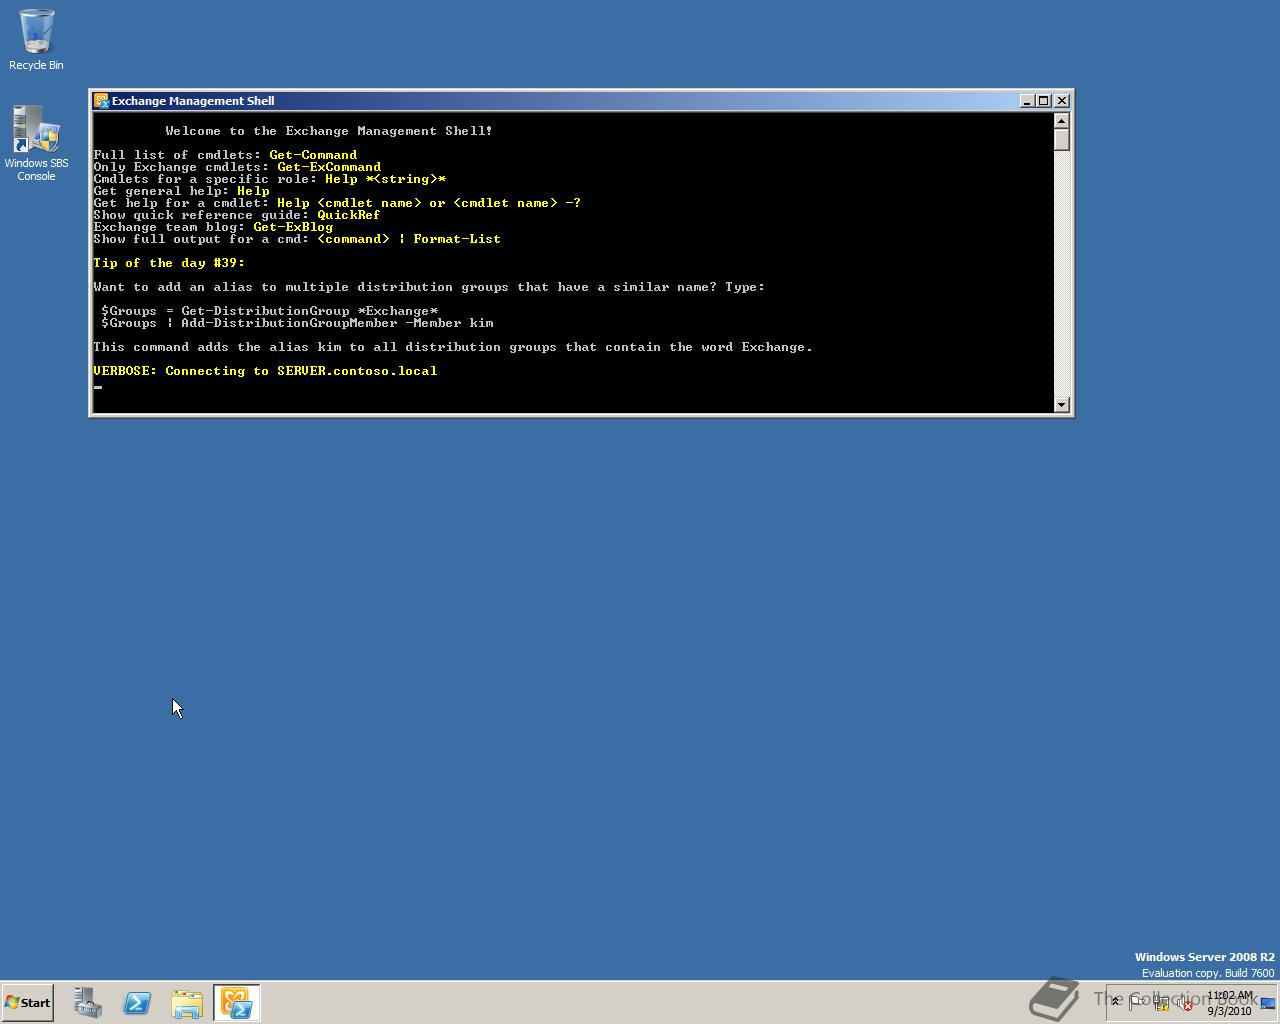This screenshot has height=1024, width=1280.
Task: Click the Exchange Management Shell title bar icon
Action: click(x=101, y=101)
